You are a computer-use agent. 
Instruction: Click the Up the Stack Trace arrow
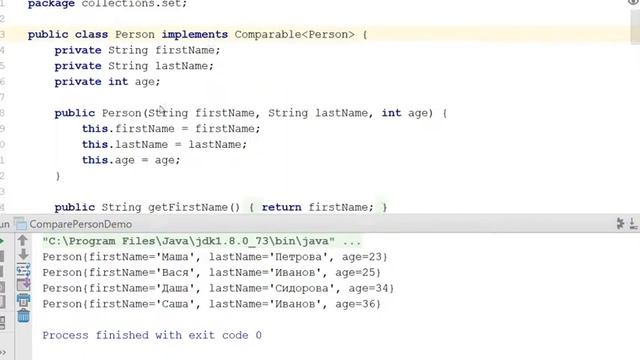[x=23, y=241]
